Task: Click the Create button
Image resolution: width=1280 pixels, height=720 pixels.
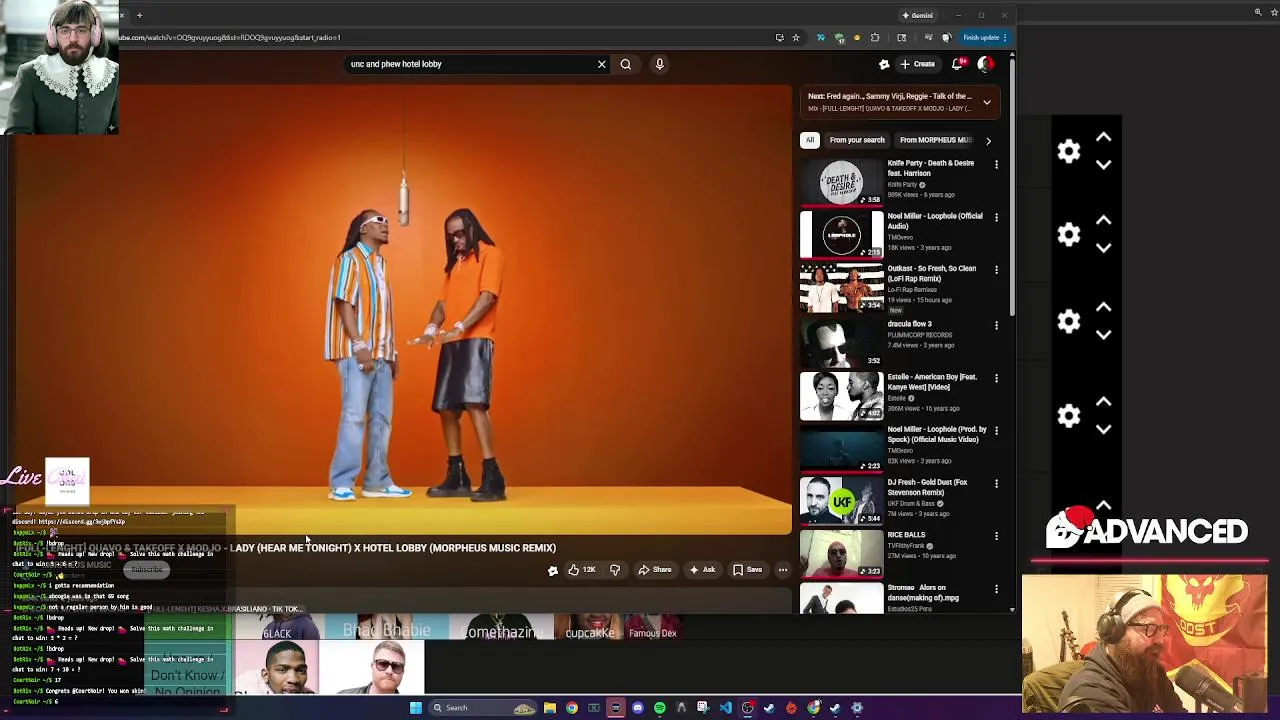Action: pyautogui.click(x=918, y=64)
